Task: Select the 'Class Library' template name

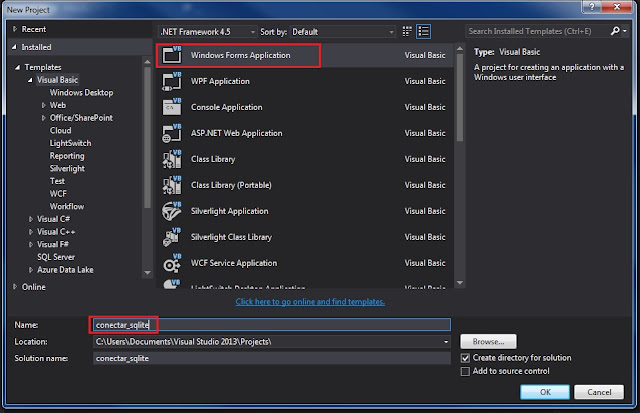Action: pos(213,159)
